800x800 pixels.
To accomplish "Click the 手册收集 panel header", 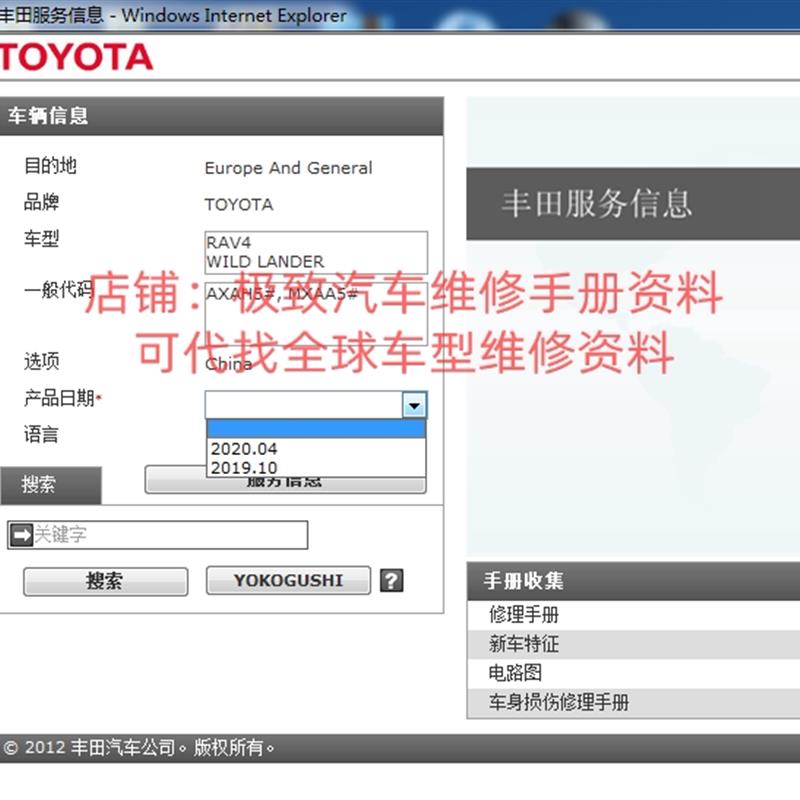I will [633, 581].
